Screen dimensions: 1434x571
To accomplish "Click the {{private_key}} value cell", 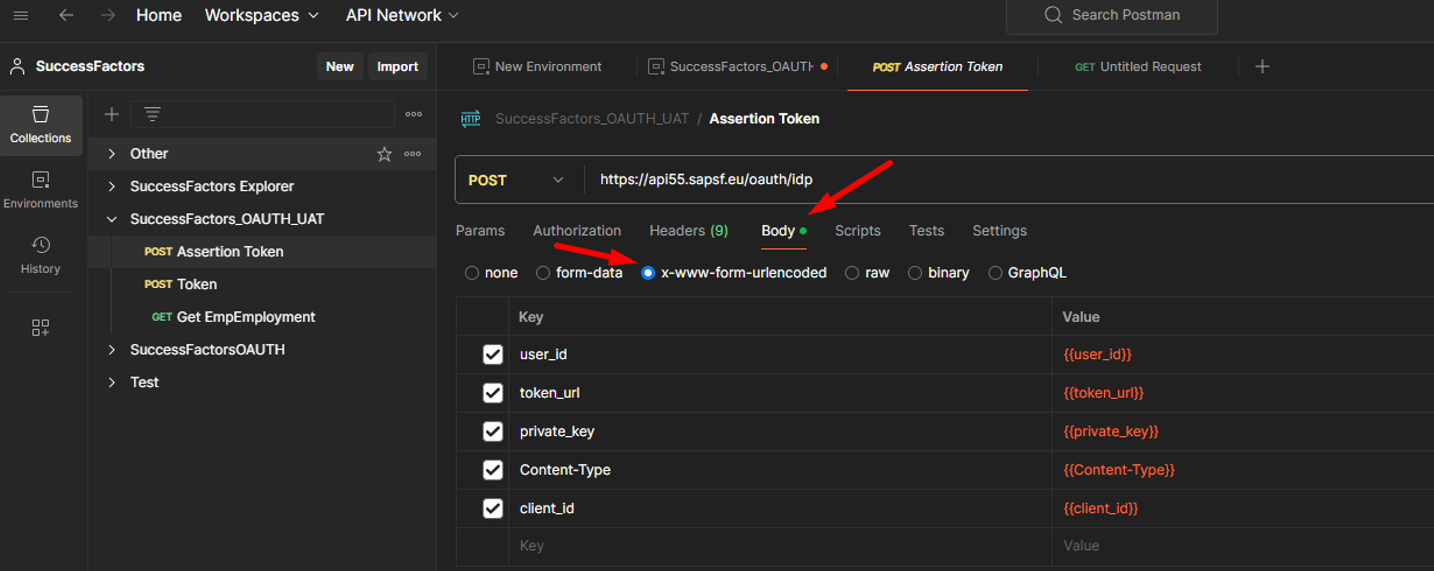I will pyautogui.click(x=1242, y=431).
